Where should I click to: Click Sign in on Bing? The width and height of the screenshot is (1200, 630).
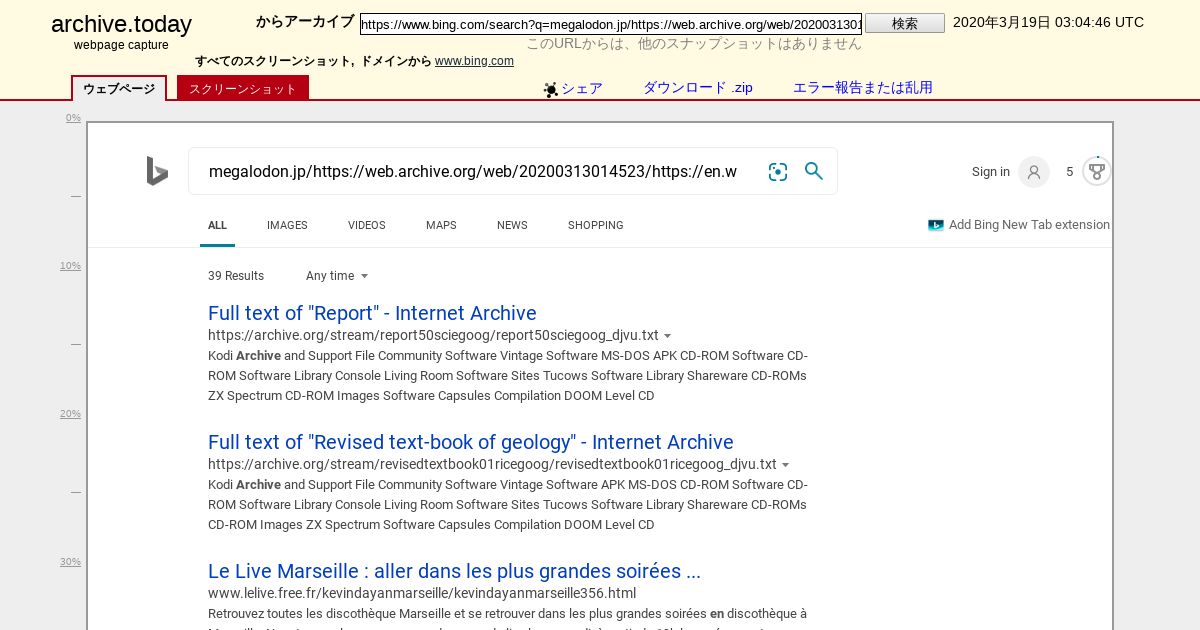click(991, 172)
